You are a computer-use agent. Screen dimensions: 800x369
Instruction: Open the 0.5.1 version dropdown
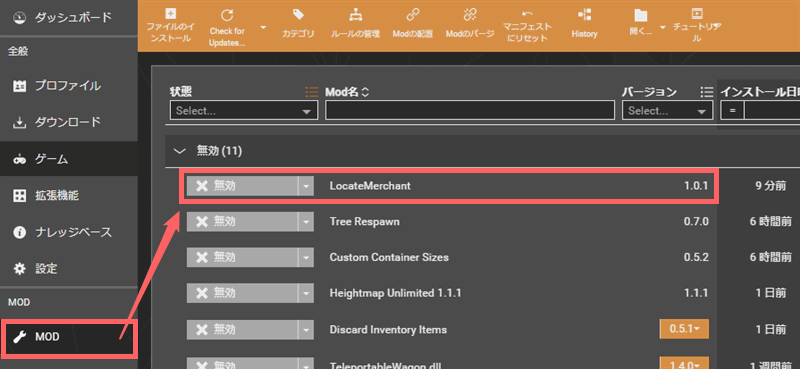[x=684, y=329]
